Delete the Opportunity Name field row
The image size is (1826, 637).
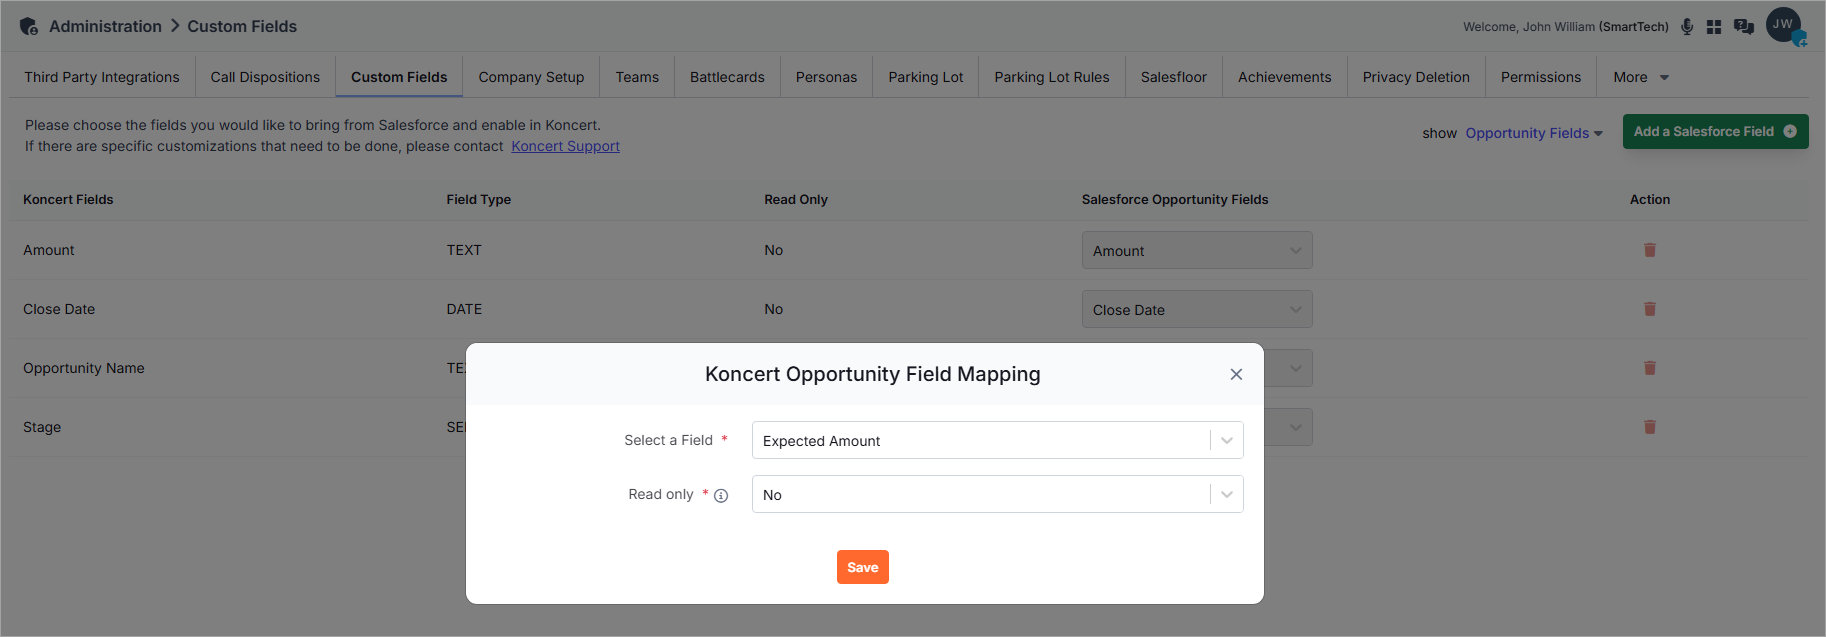1650,368
